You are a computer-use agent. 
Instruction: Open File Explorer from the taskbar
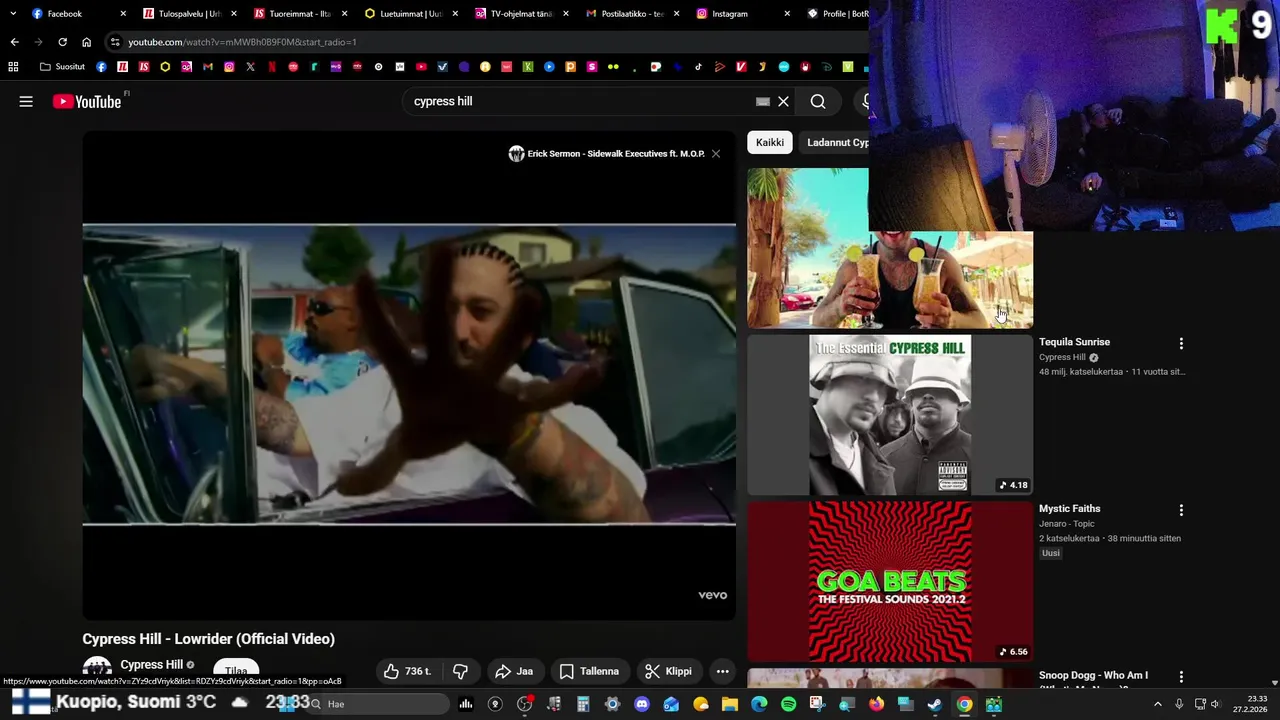pos(730,704)
